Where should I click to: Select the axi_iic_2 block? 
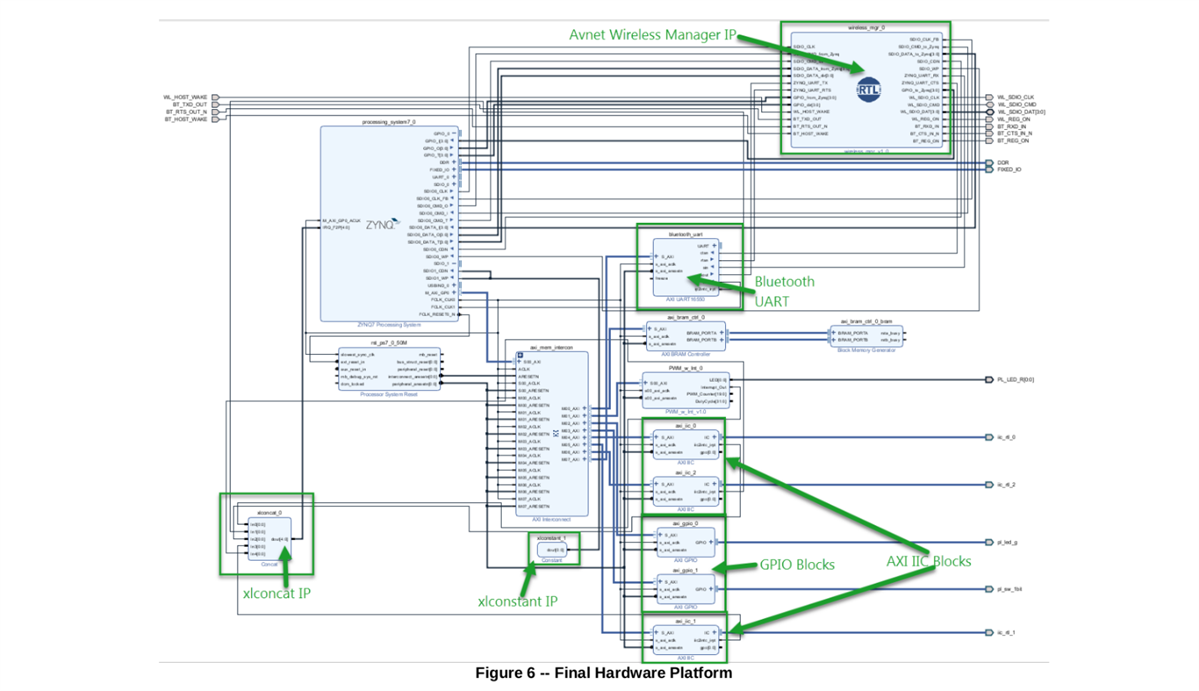(x=686, y=491)
